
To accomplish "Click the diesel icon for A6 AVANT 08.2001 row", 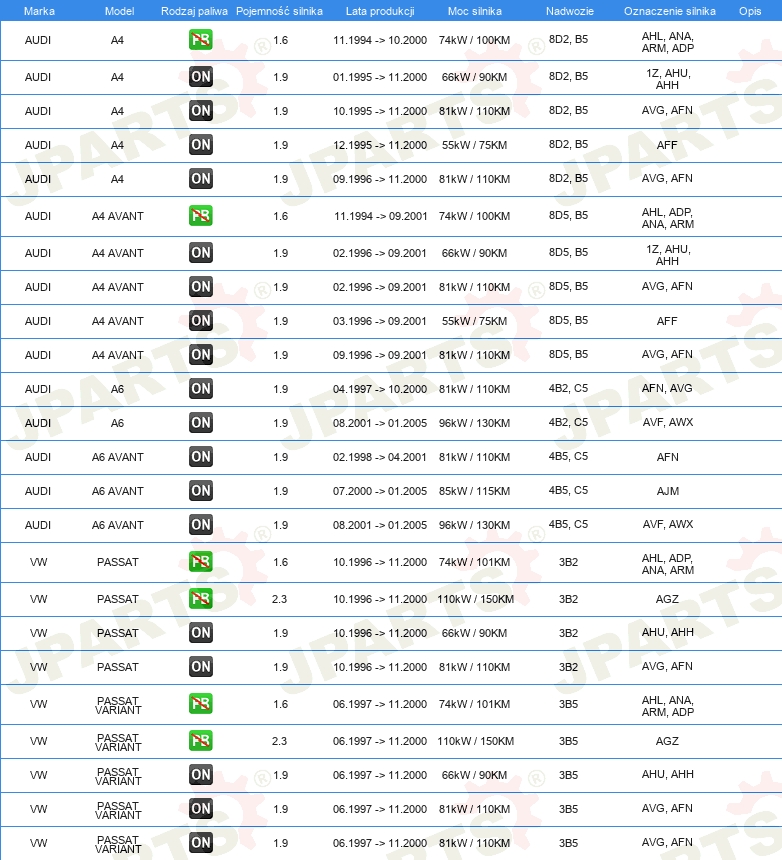I will [201, 525].
